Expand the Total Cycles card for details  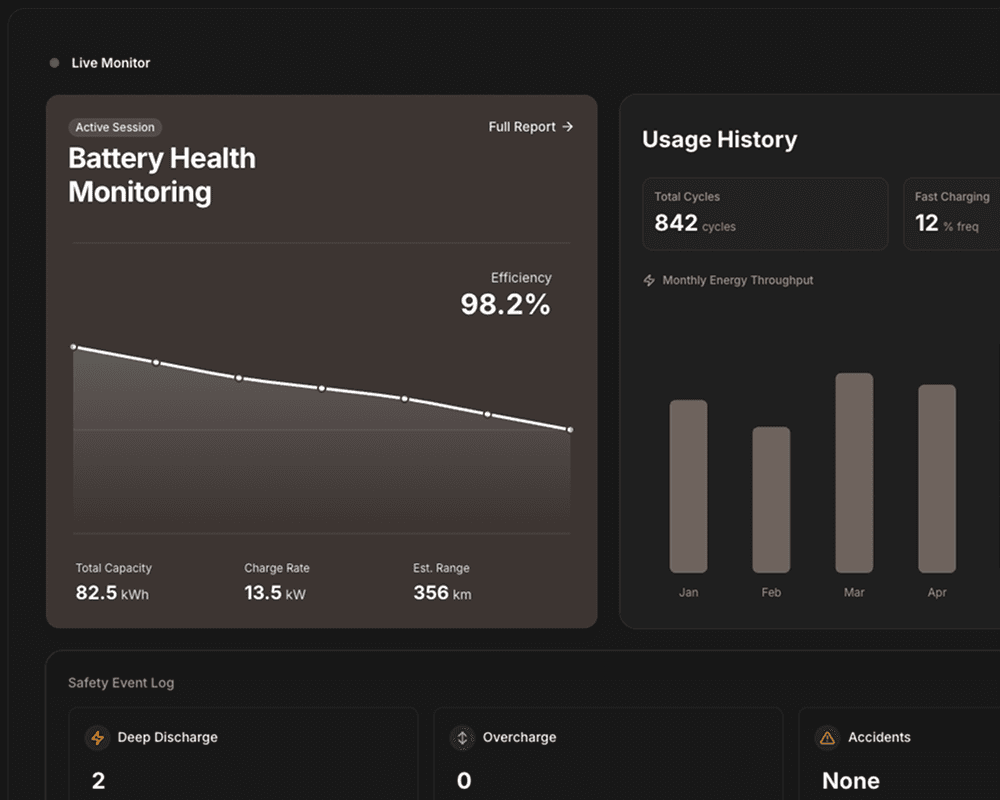click(x=765, y=213)
